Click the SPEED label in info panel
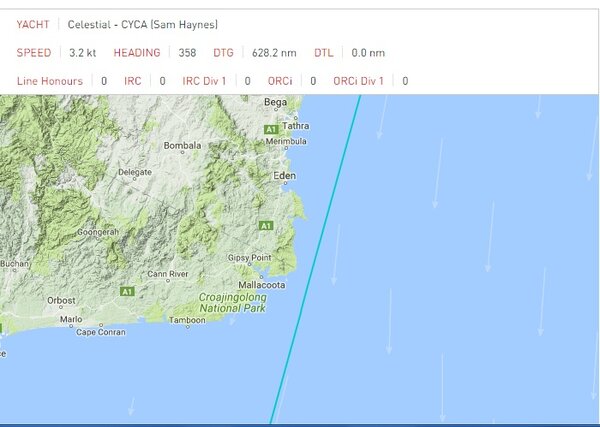This screenshot has height=427, width=600. click(x=34, y=52)
